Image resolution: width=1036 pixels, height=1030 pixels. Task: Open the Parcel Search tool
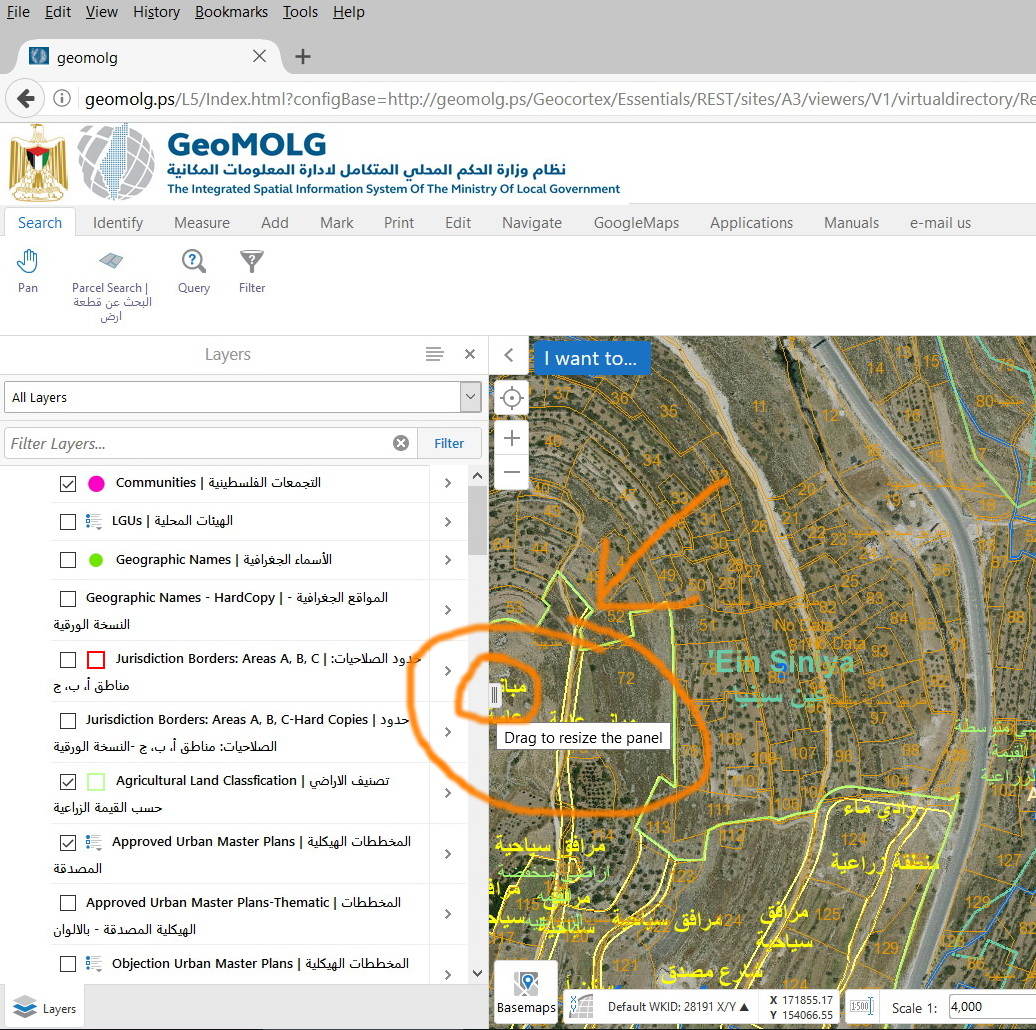[111, 285]
